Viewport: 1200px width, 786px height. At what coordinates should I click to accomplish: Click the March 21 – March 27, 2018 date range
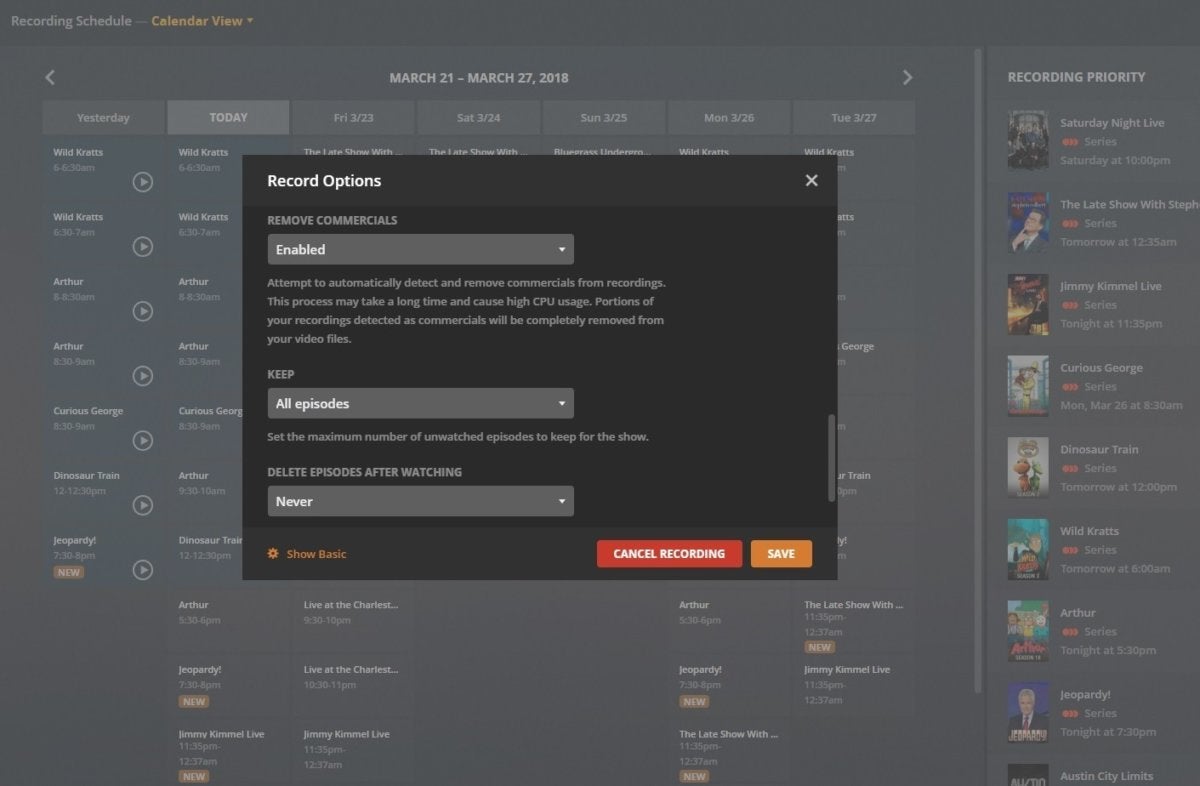point(479,78)
